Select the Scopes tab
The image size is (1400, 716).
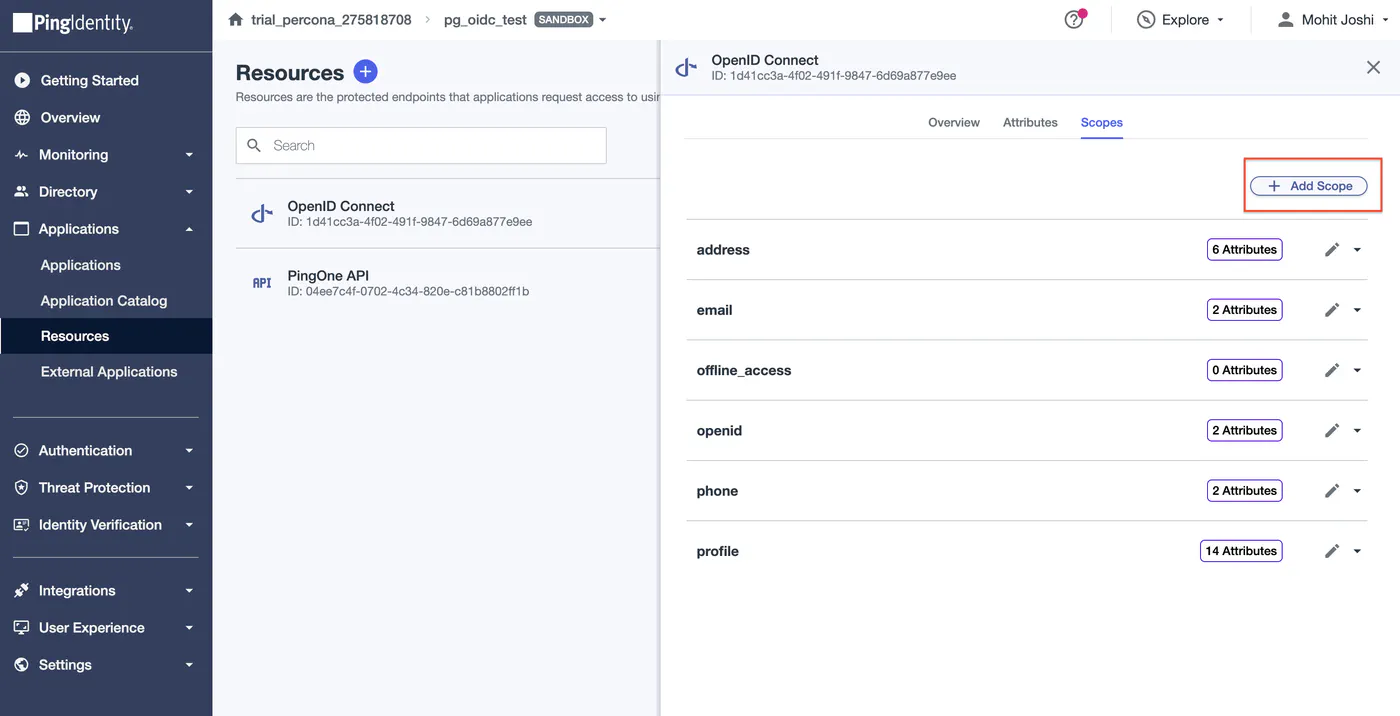tap(1101, 122)
